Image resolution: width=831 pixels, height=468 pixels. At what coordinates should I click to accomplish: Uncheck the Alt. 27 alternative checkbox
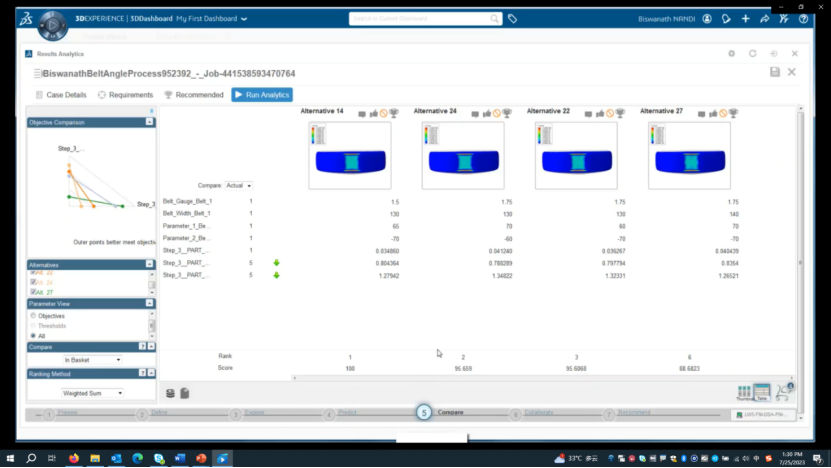[33, 292]
